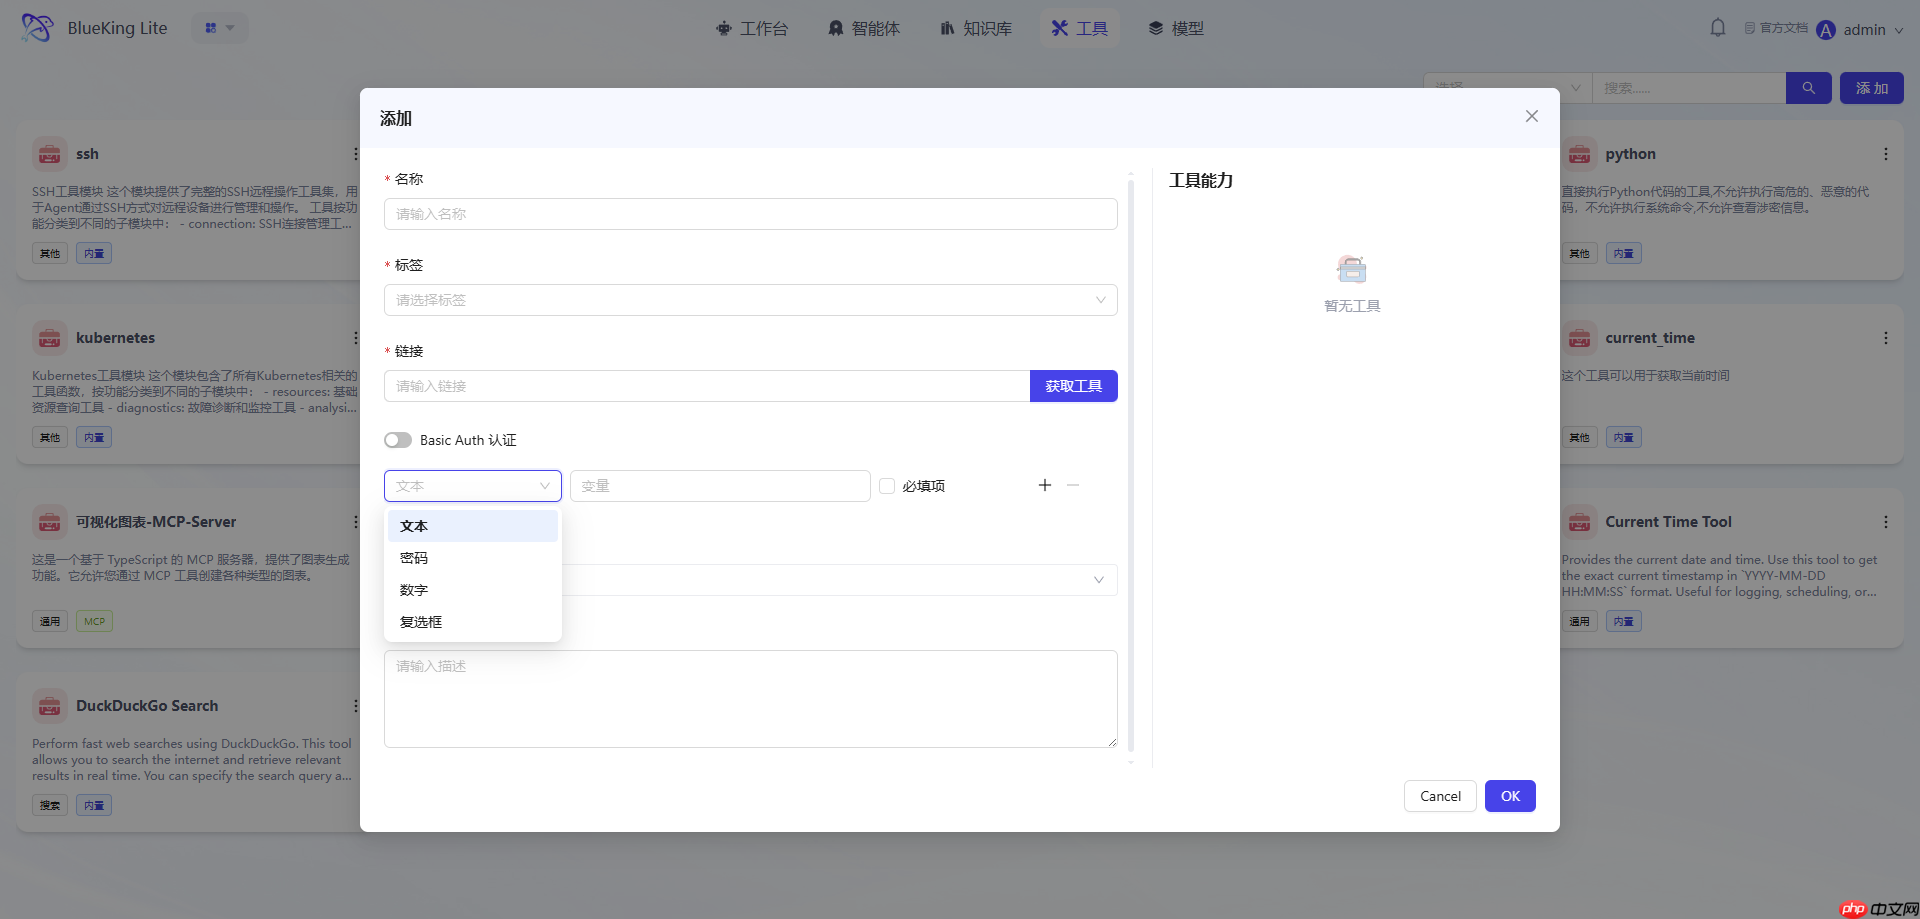This screenshot has width=1920, height=919.
Task: Click the ssh tool module icon
Action: pos(48,154)
